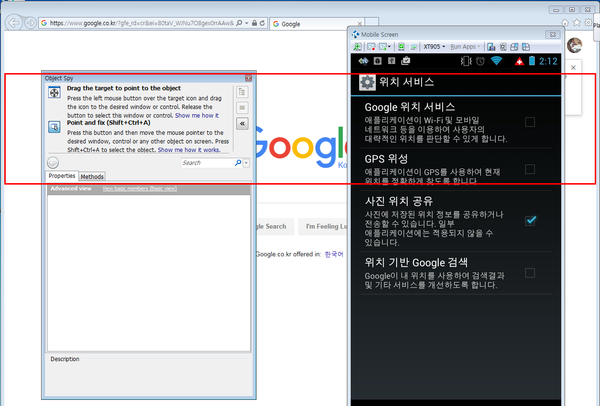This screenshot has height=406, width=600.
Task: Open dropdown next to the green-dot capture icon
Action: point(390,47)
